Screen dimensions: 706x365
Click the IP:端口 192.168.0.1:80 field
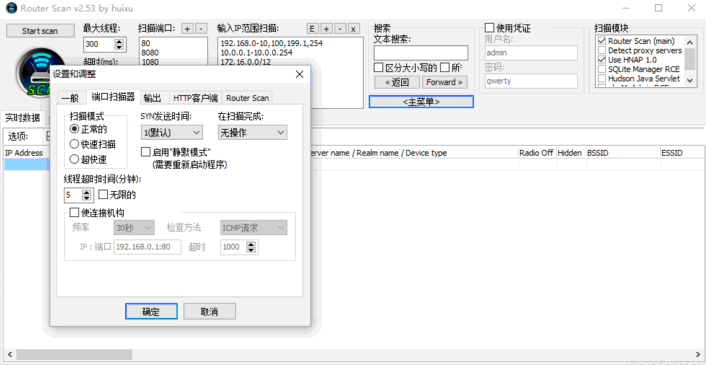147,247
